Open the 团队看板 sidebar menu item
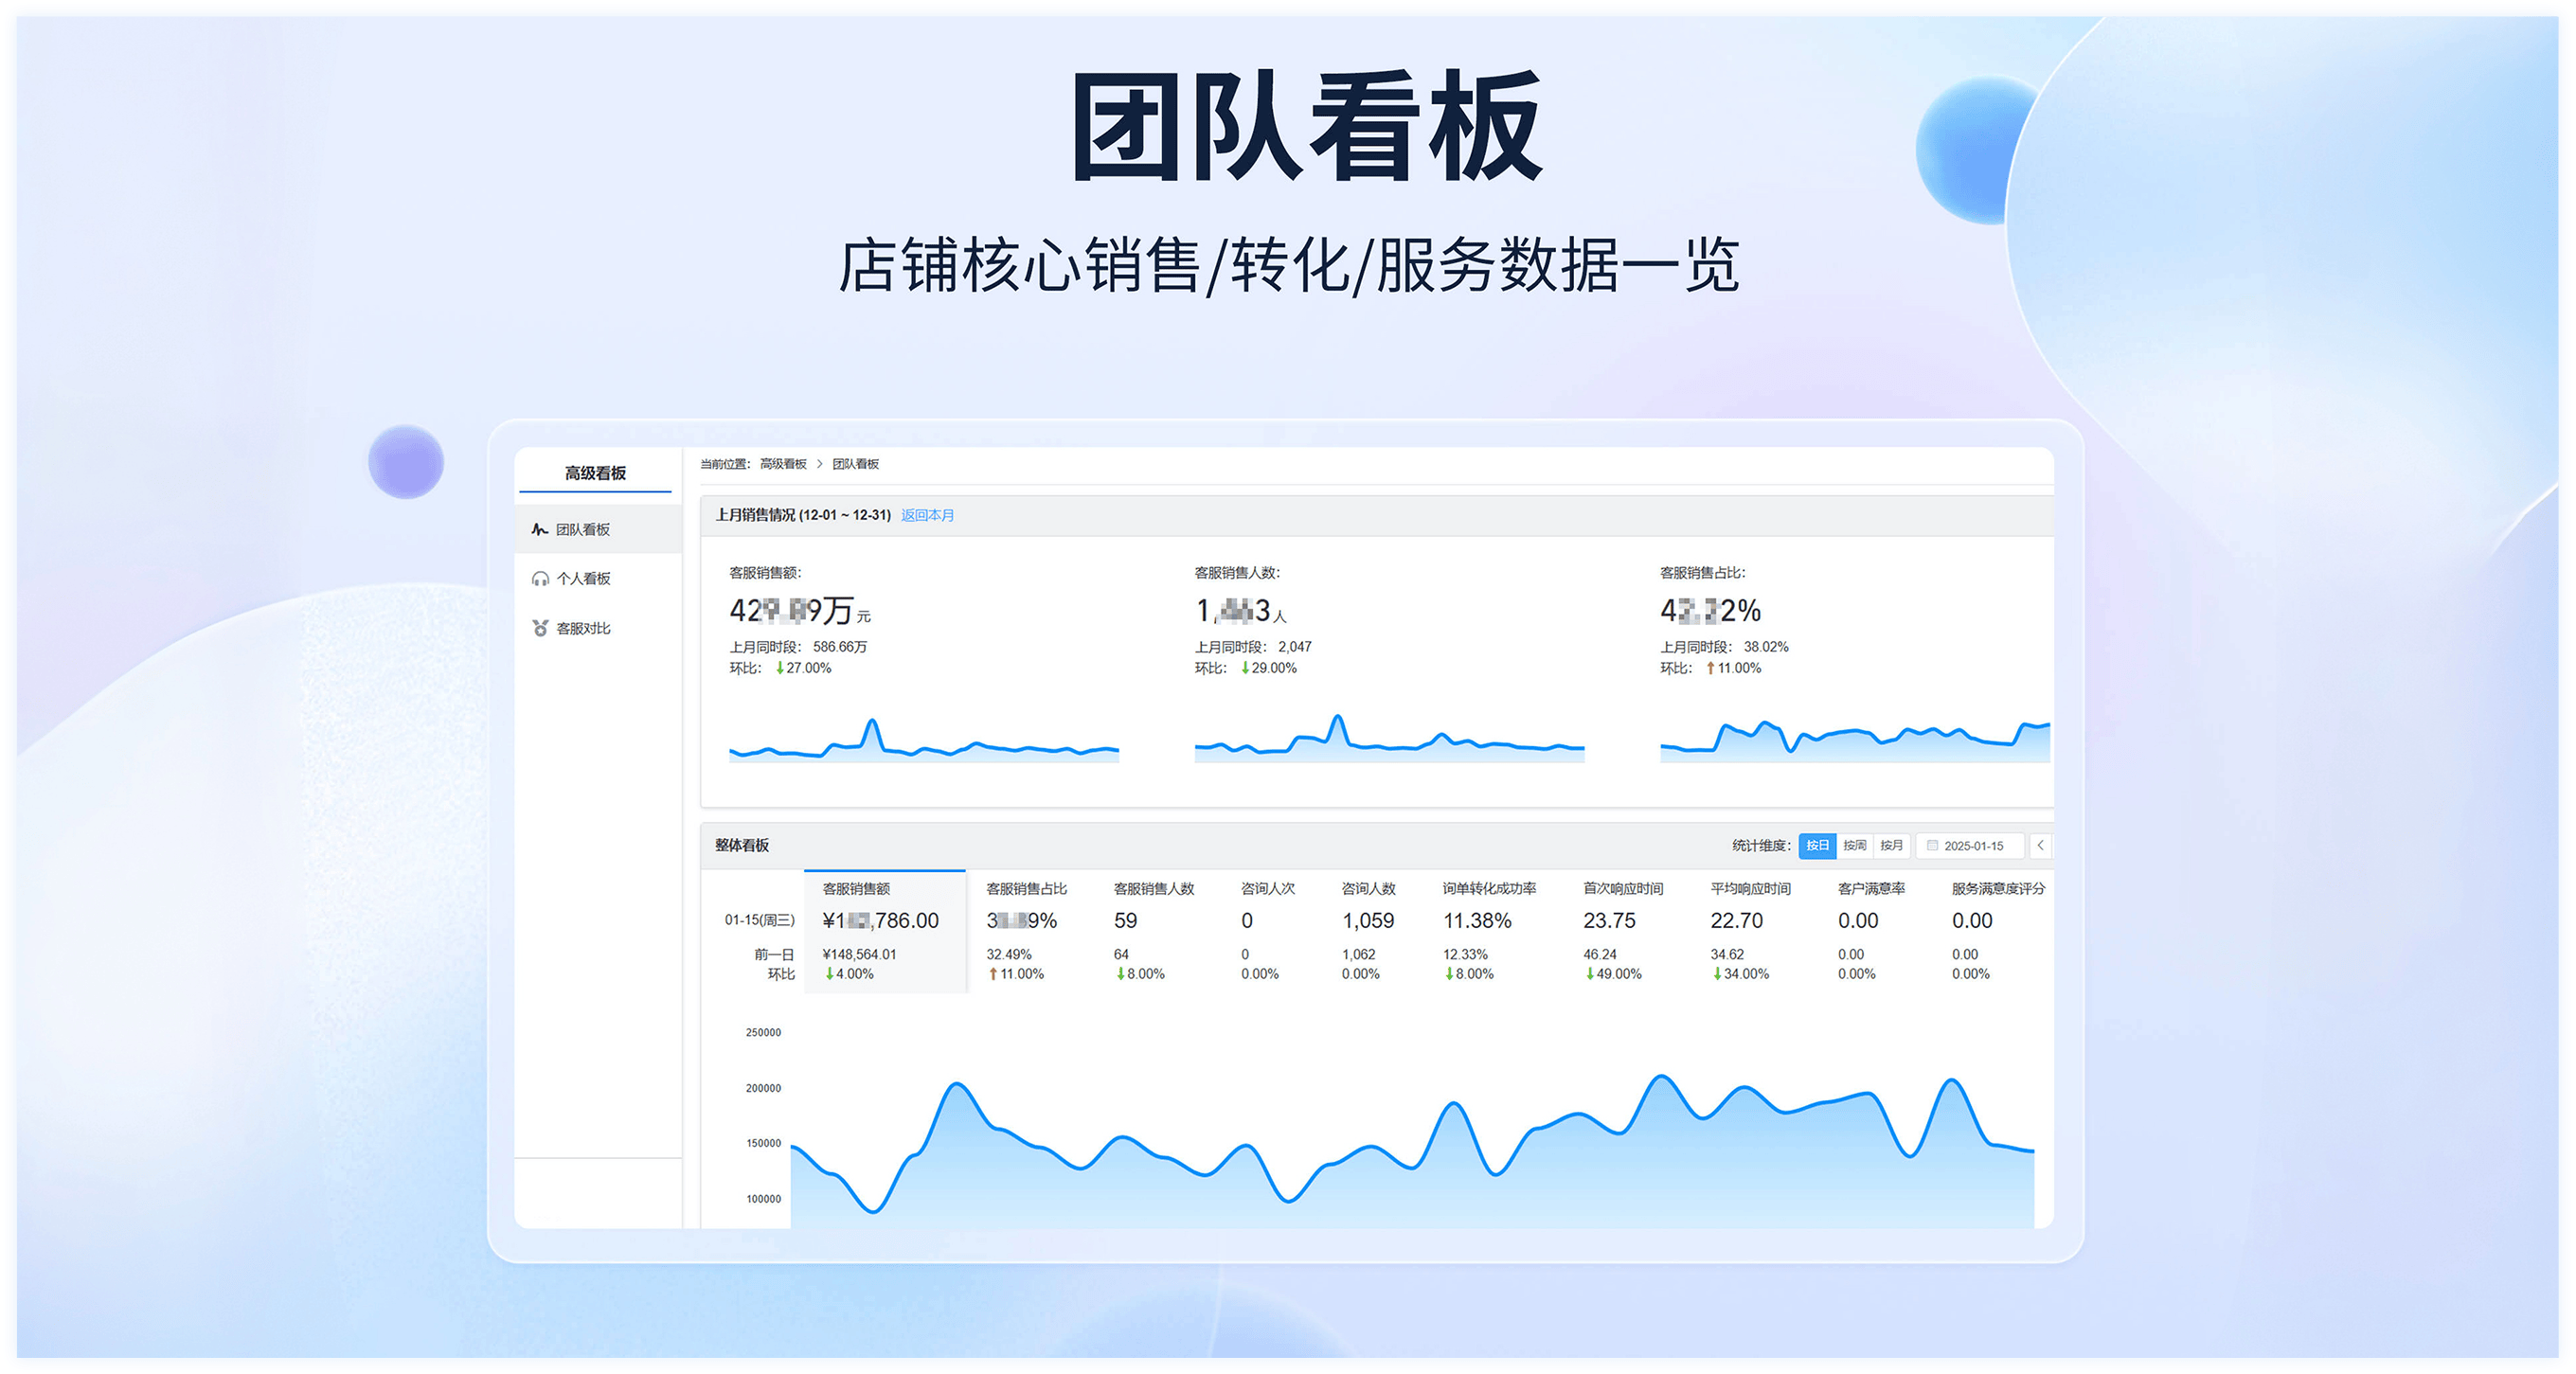The image size is (2576, 1374). pos(598,529)
